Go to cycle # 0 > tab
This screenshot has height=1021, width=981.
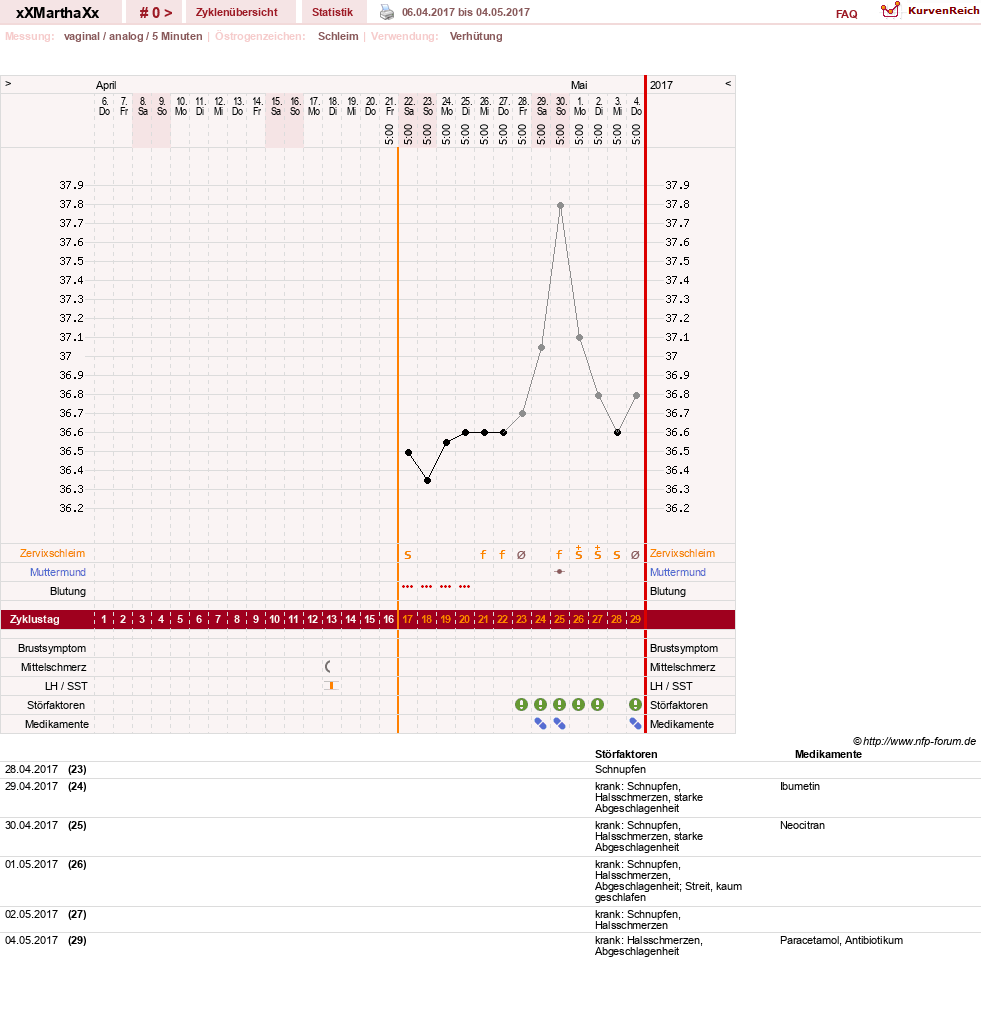coord(156,12)
